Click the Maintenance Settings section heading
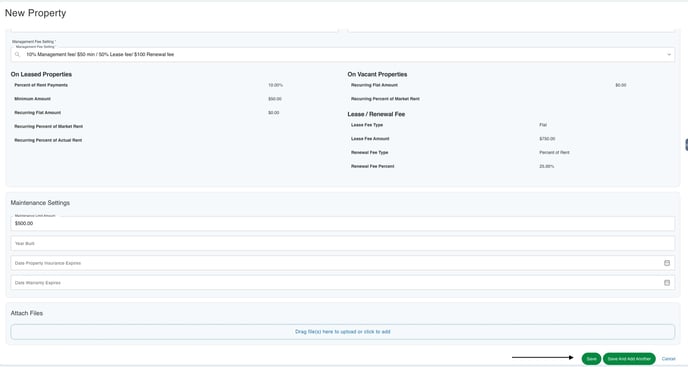 [x=40, y=203]
